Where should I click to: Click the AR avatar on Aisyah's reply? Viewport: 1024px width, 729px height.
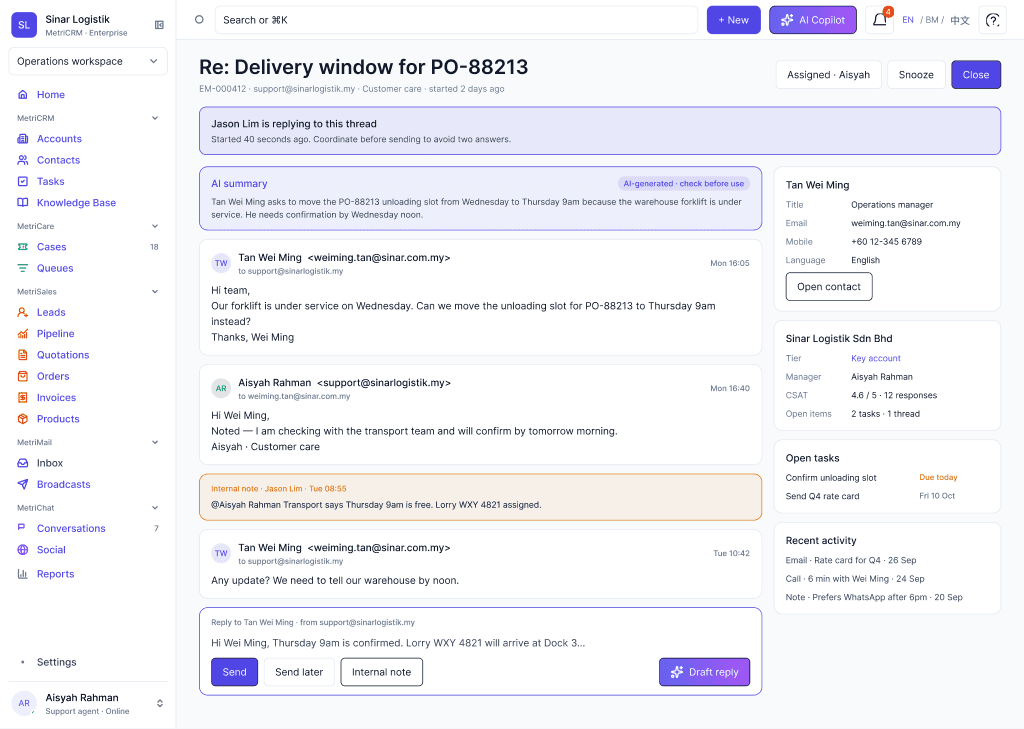click(x=221, y=388)
